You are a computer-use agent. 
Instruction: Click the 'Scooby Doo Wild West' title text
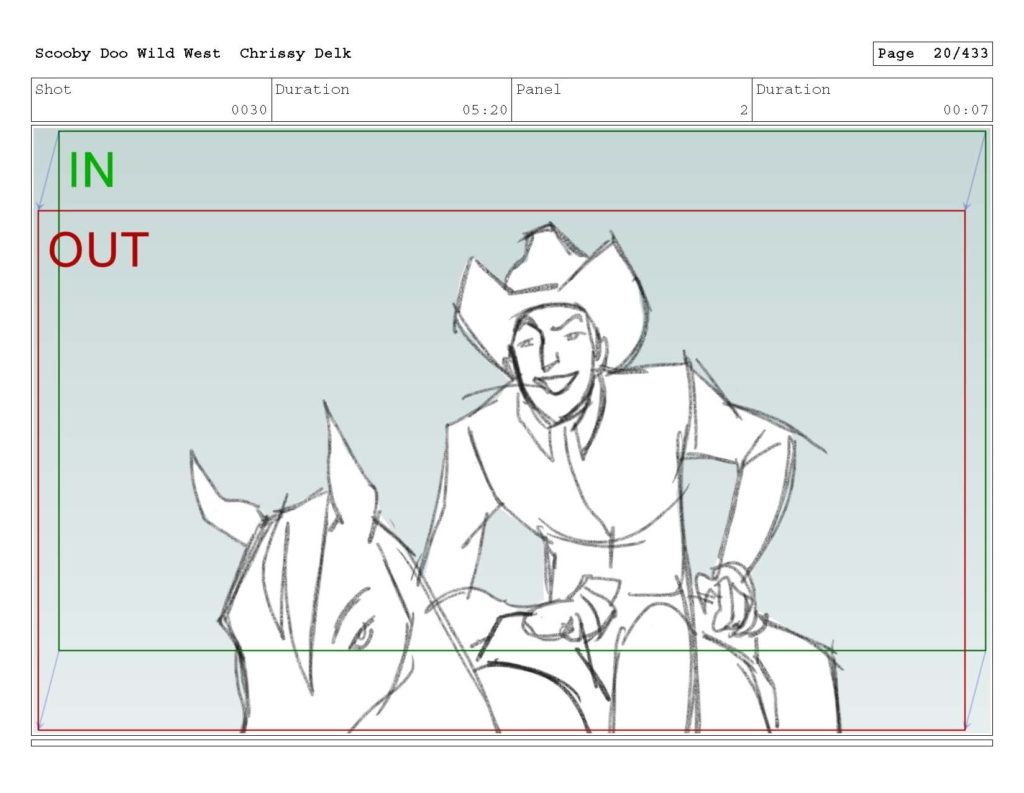click(127, 54)
